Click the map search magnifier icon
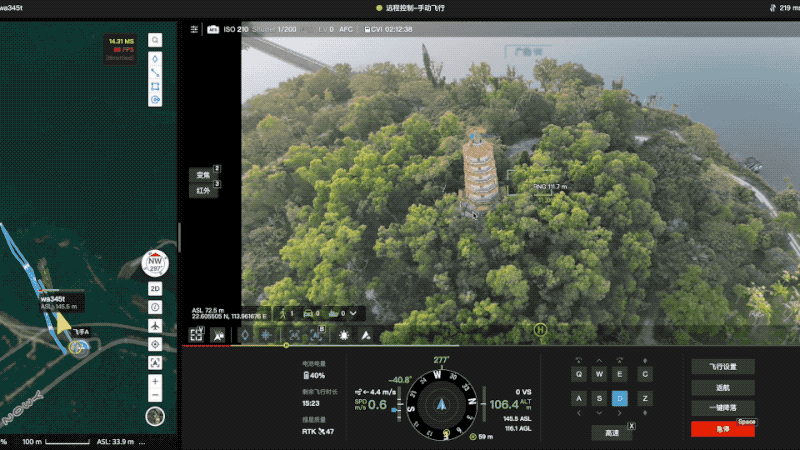800x450 pixels. pyautogui.click(x=155, y=41)
